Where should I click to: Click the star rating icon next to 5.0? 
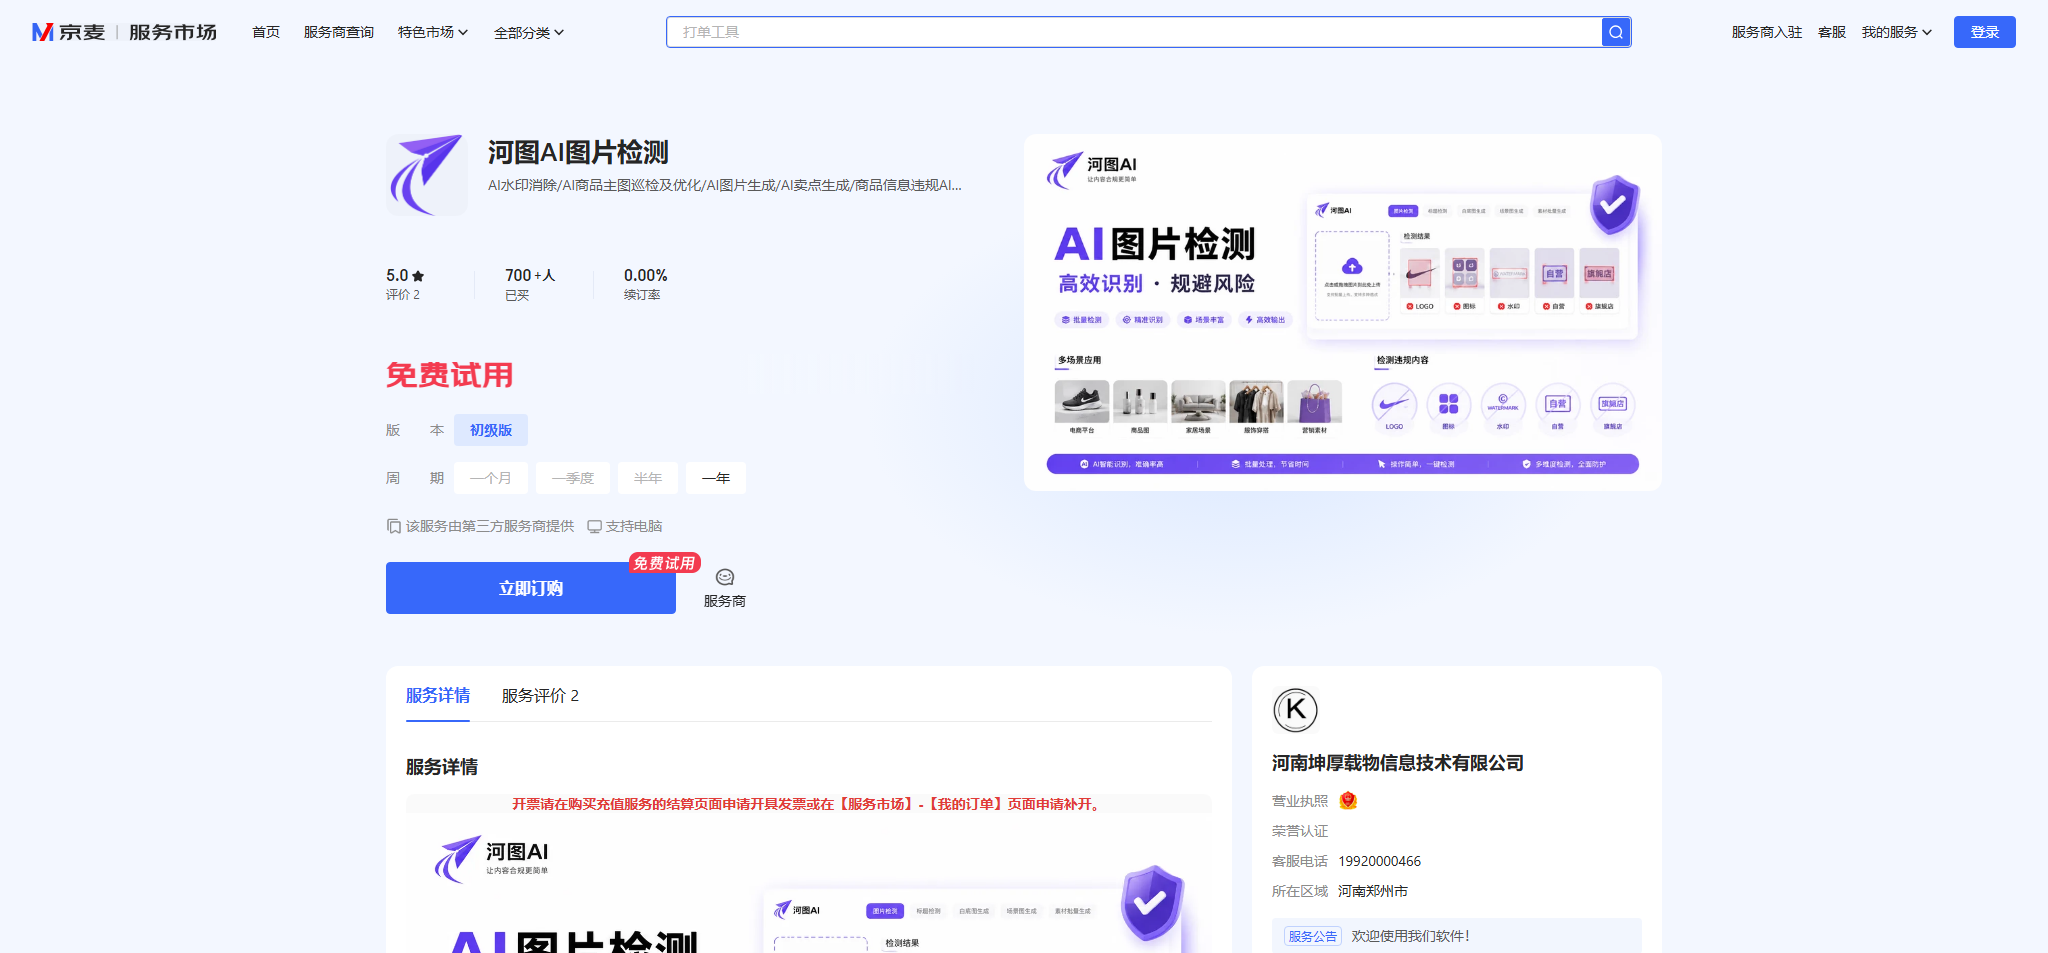coord(418,276)
